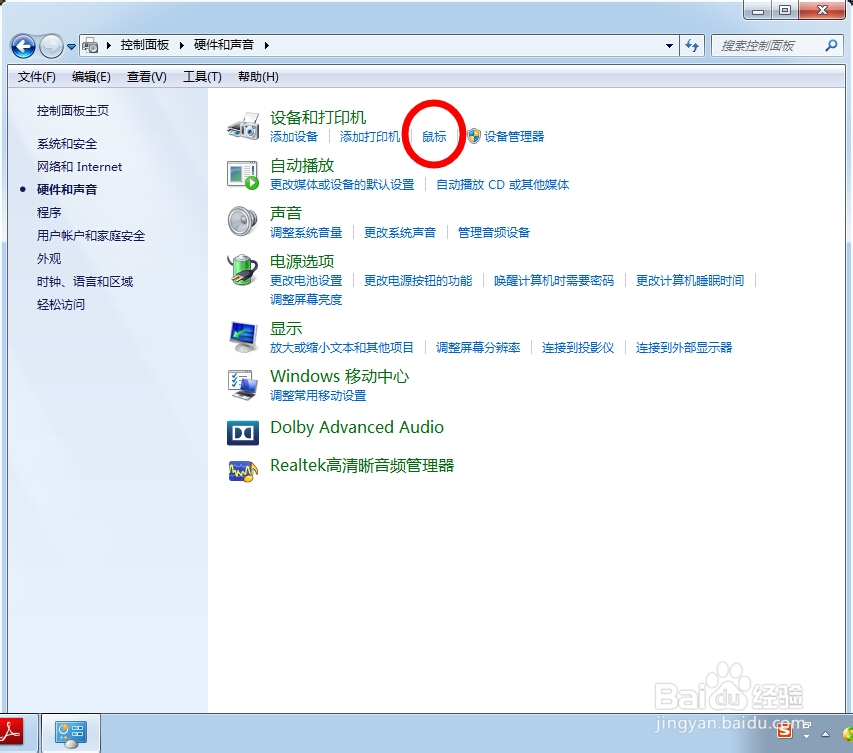
Task: Open the 文件(F) menu
Action: [x=36, y=77]
